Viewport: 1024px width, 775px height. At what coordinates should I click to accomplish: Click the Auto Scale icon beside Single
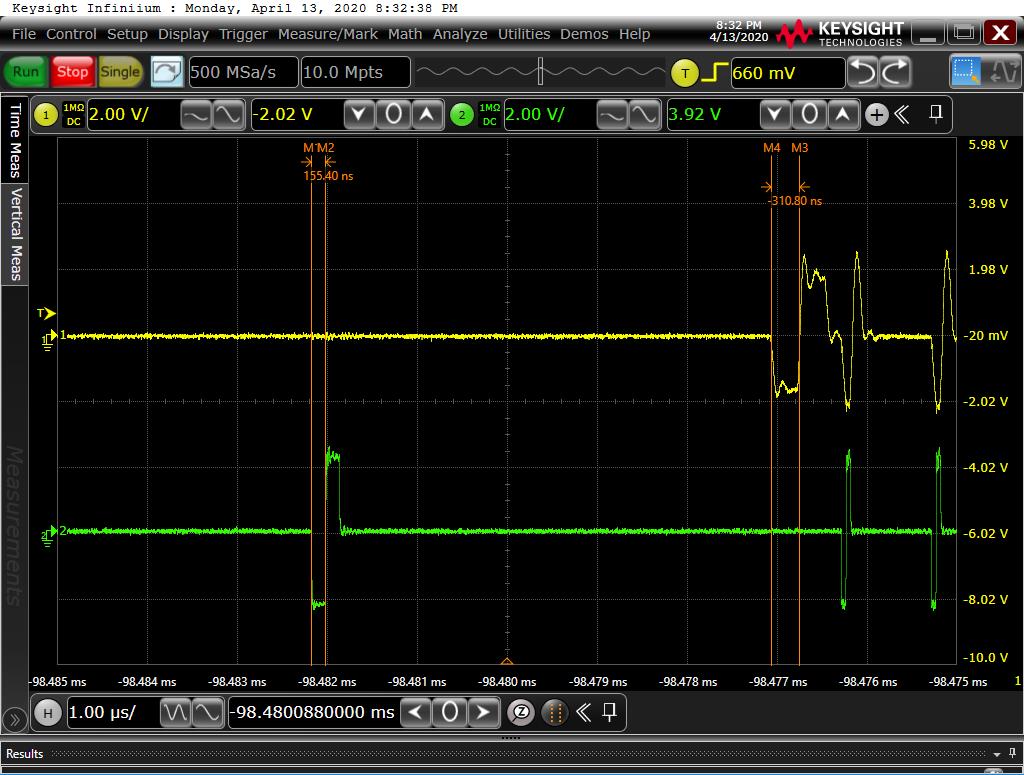pyautogui.click(x=167, y=72)
